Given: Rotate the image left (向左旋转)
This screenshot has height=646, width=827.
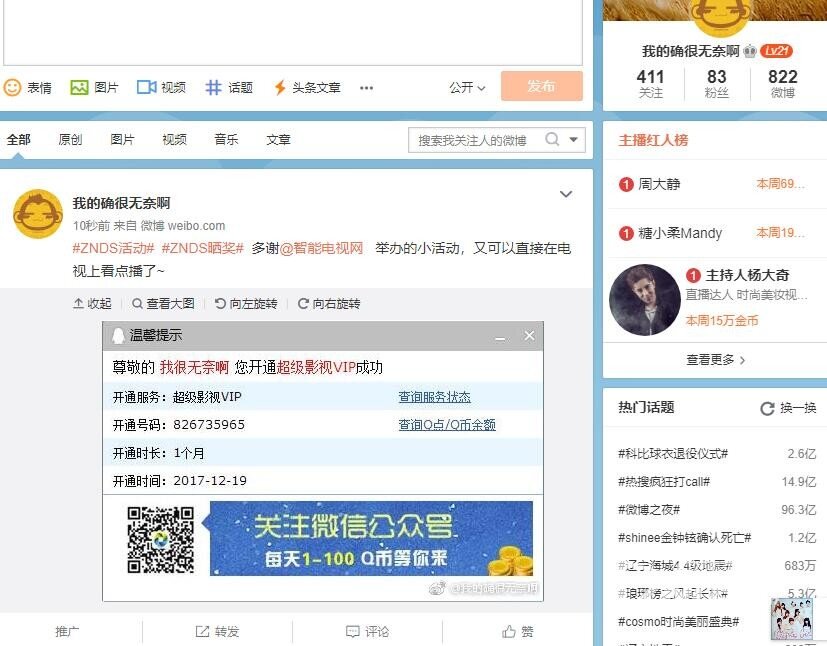Looking at the screenshot, I should coord(246,304).
